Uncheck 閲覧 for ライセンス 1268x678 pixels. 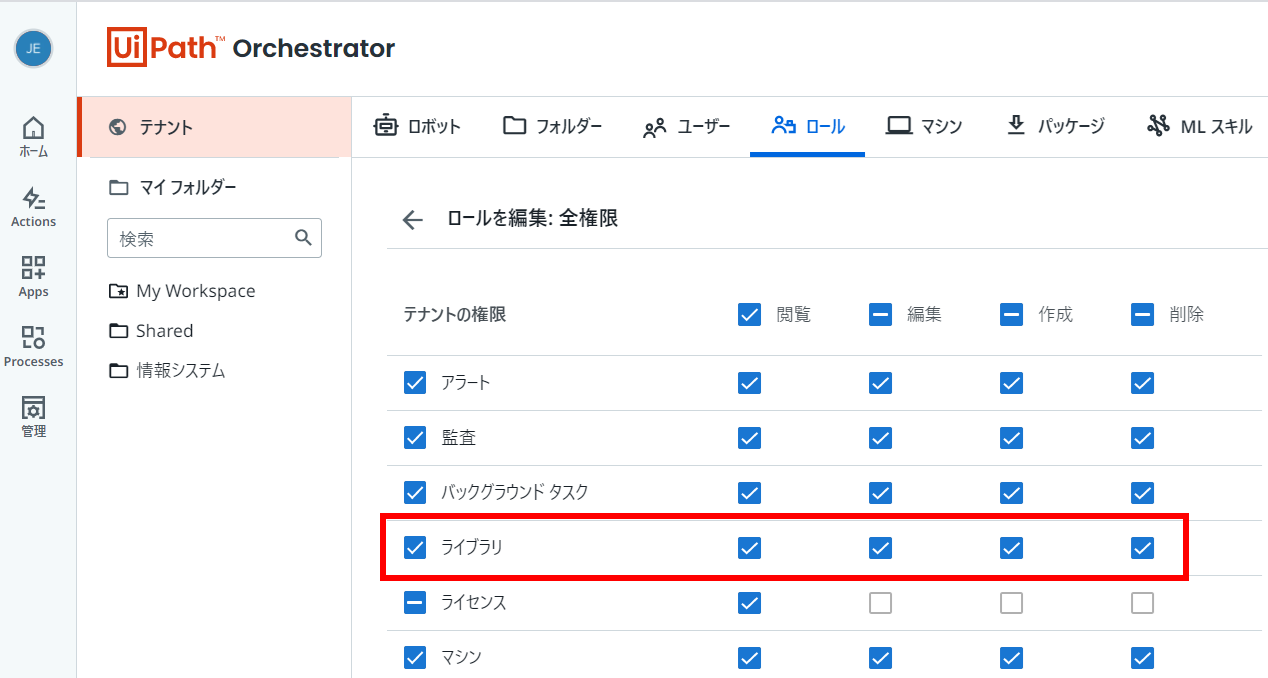749,603
